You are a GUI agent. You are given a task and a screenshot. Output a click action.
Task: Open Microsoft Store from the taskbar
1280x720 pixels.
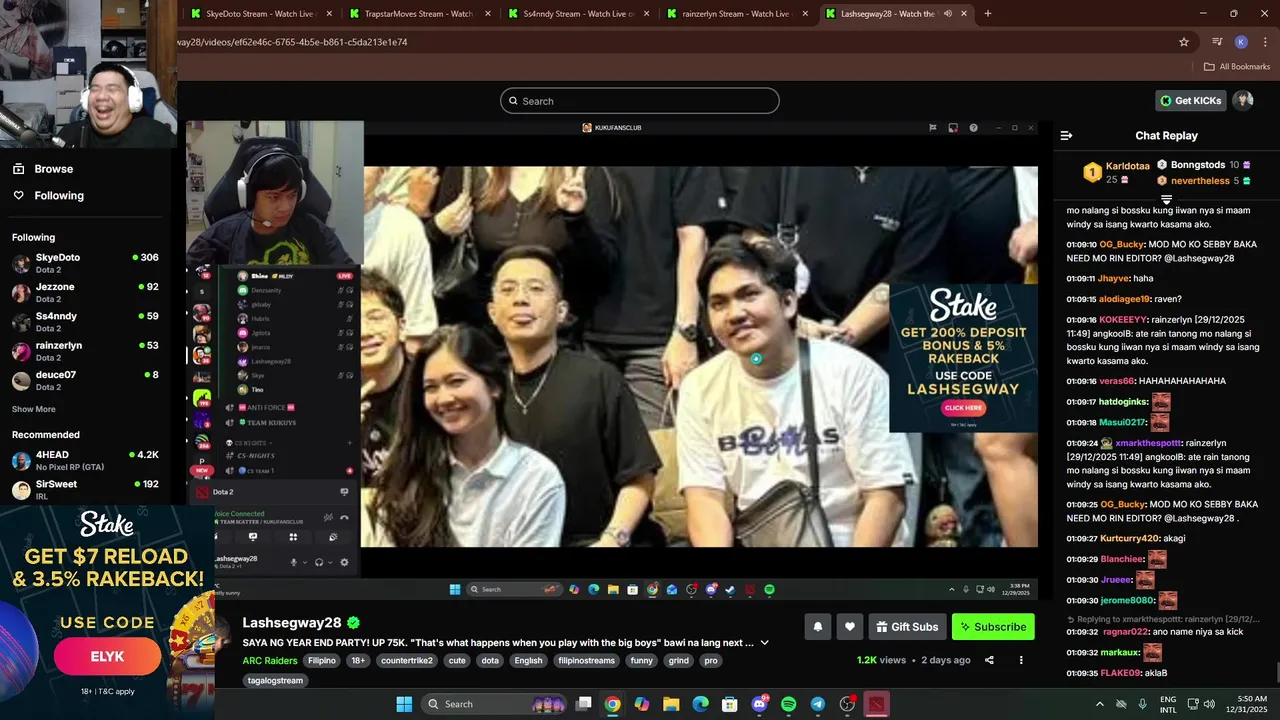pos(730,704)
